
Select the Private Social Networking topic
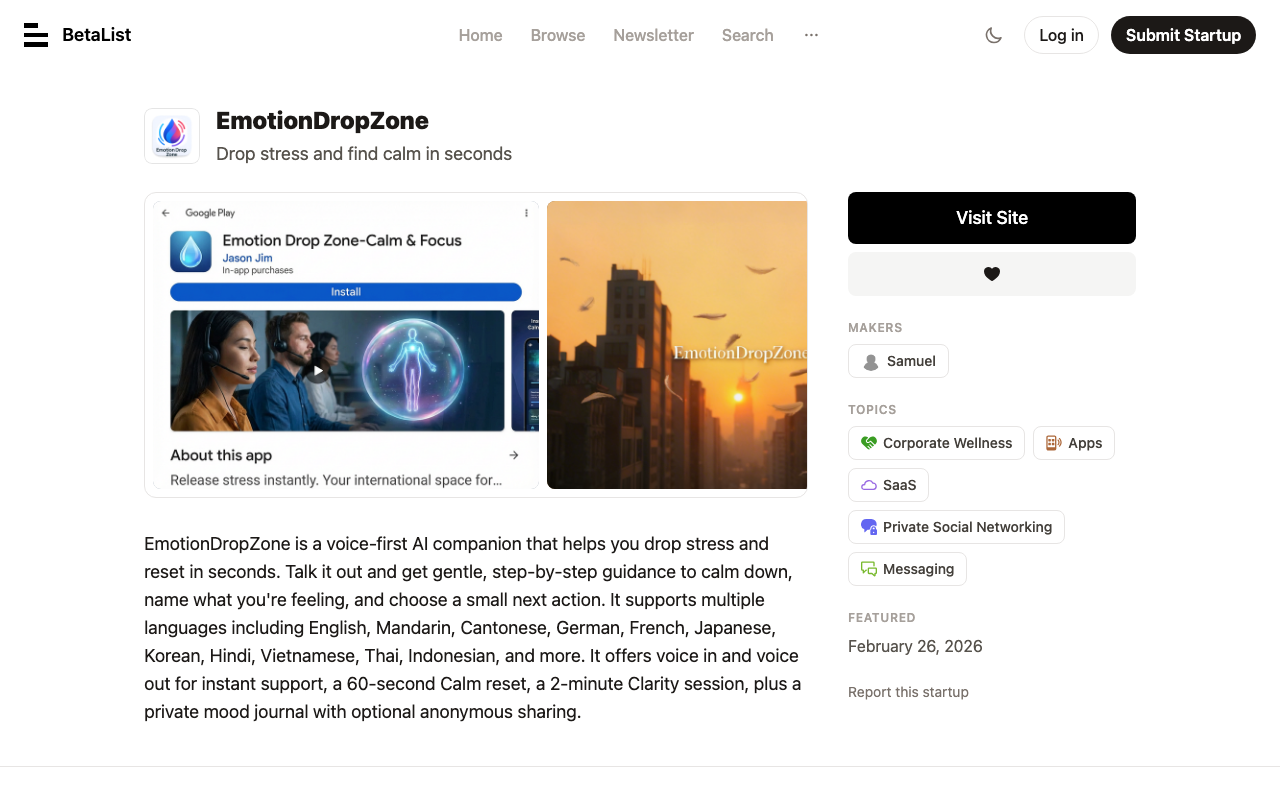coord(956,527)
